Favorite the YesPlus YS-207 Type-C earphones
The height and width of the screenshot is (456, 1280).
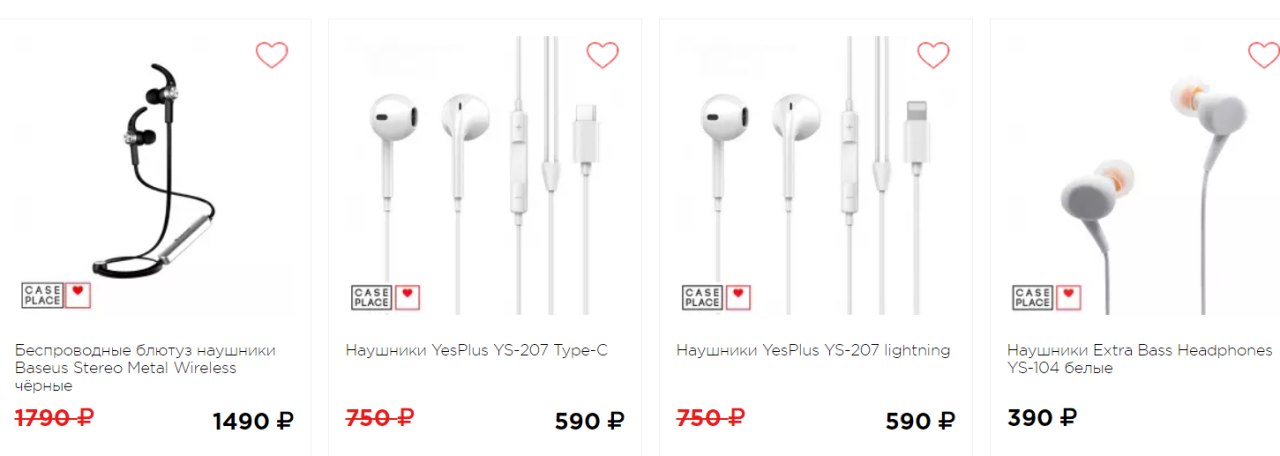602,54
